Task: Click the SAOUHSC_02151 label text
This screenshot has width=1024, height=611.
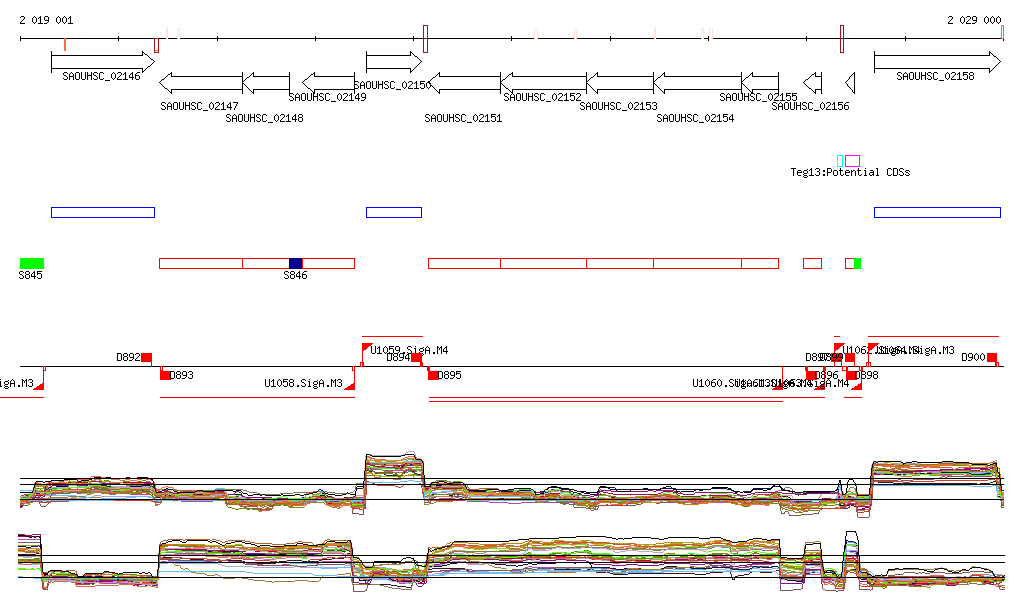Action: [x=463, y=118]
